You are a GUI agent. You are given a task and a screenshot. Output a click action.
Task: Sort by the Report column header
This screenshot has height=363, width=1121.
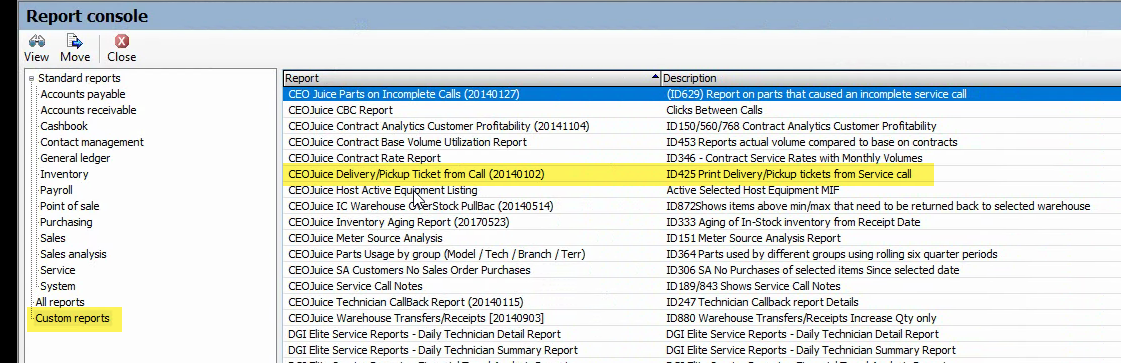(472, 78)
